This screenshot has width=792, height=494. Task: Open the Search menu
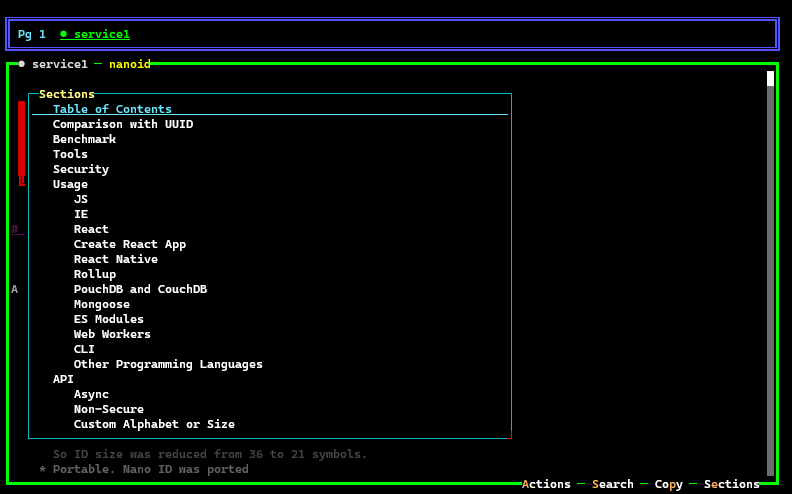613,484
